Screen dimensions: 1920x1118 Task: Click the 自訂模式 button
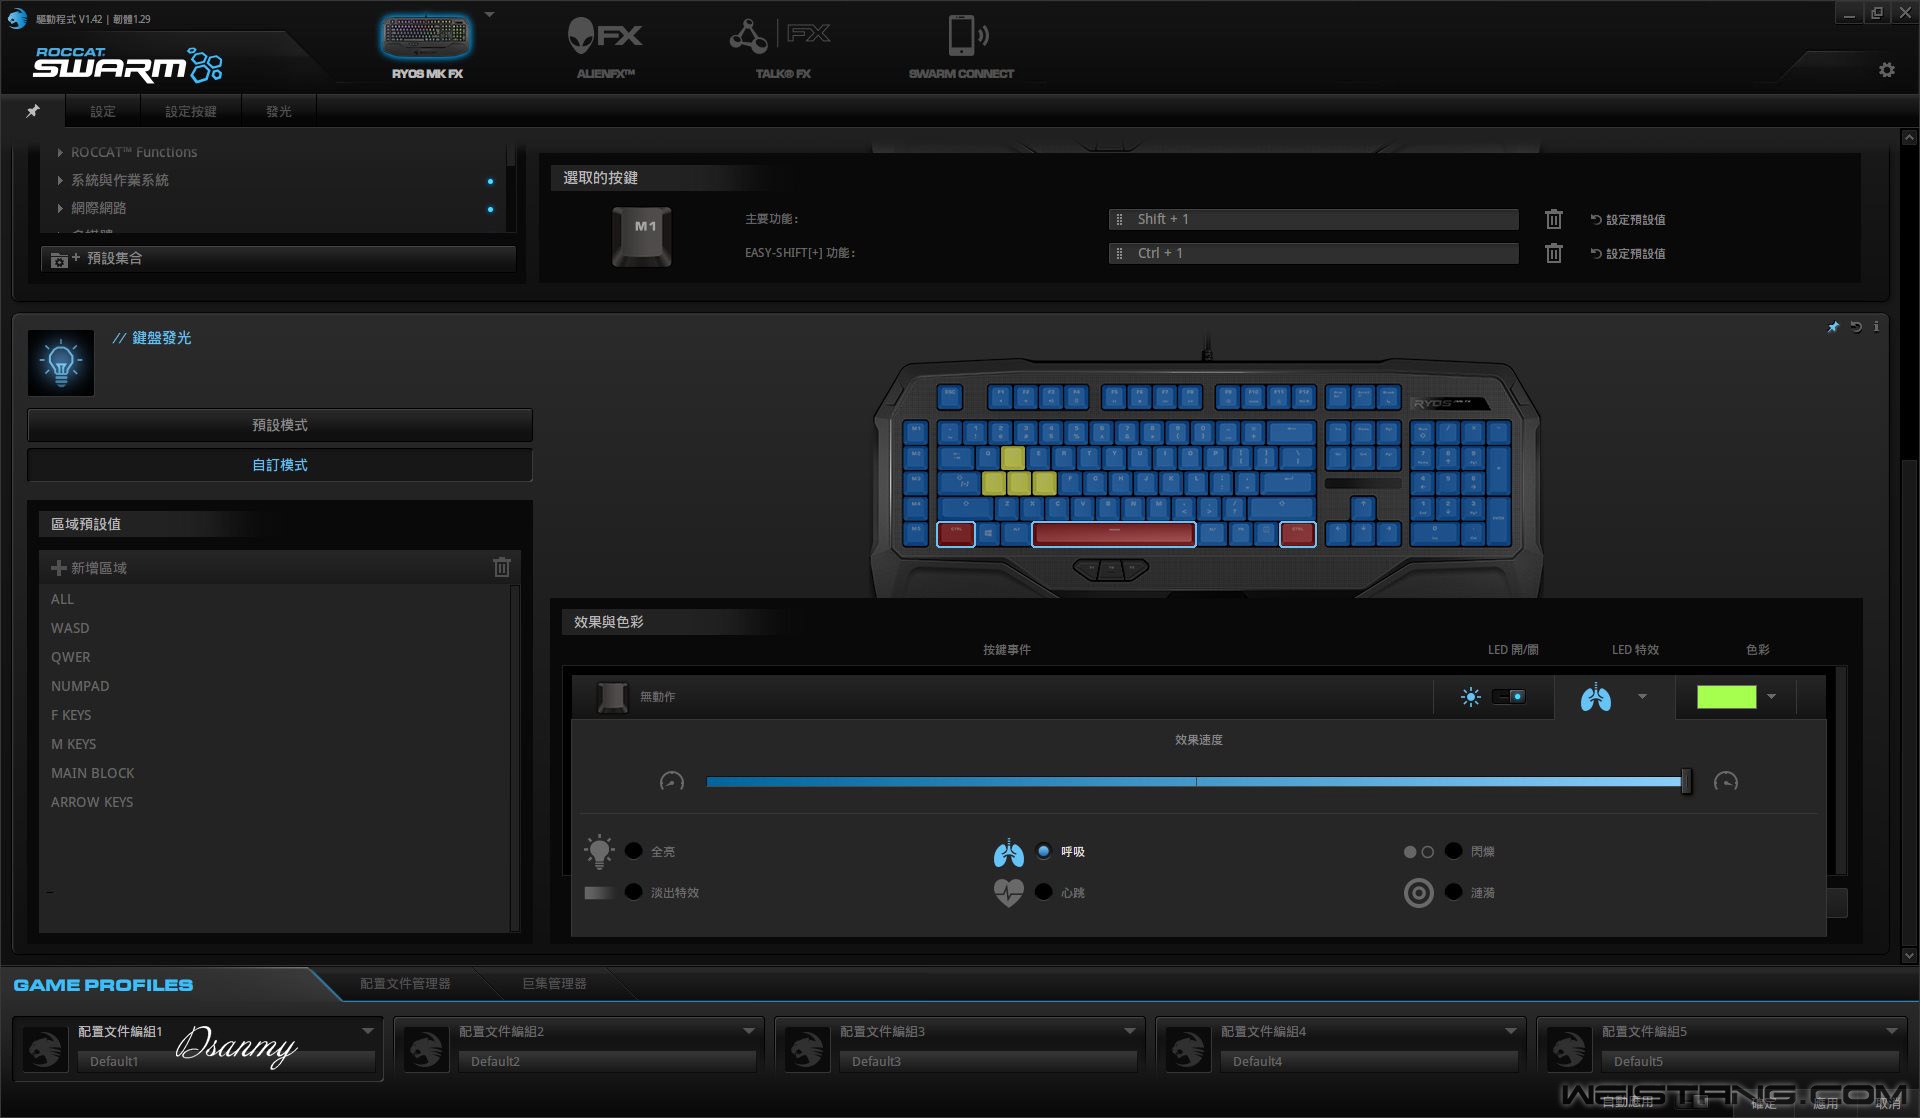click(x=280, y=465)
